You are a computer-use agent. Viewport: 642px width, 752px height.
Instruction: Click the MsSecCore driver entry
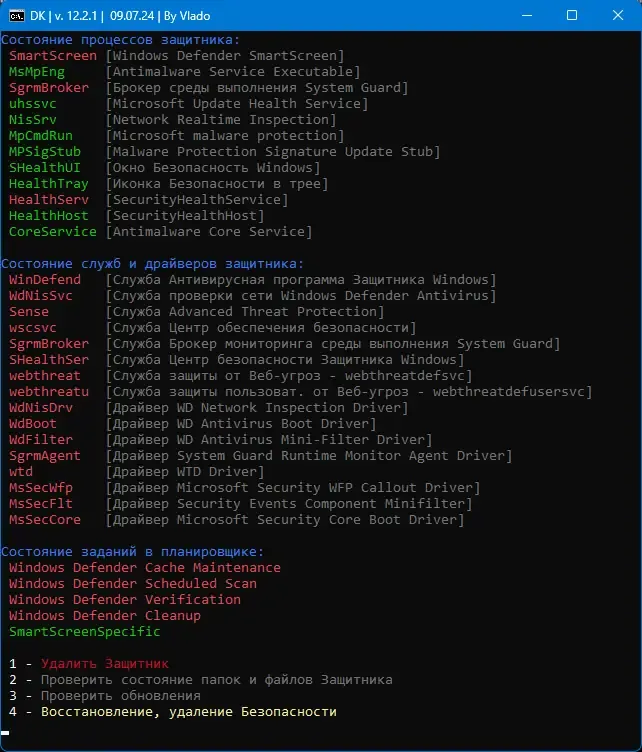coord(44,520)
